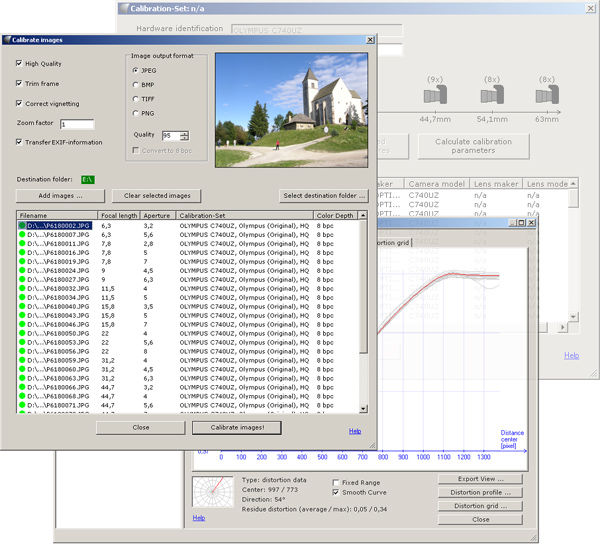Toggle the Correct vignetting checkbox
Screen dimensions: 600x544
[19, 103]
